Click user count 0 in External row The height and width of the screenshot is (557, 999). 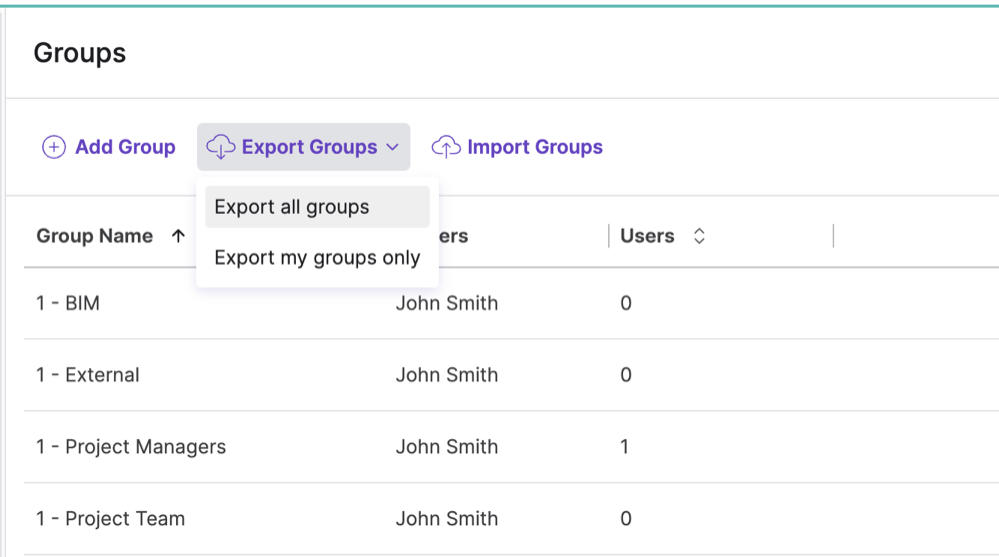(x=626, y=375)
